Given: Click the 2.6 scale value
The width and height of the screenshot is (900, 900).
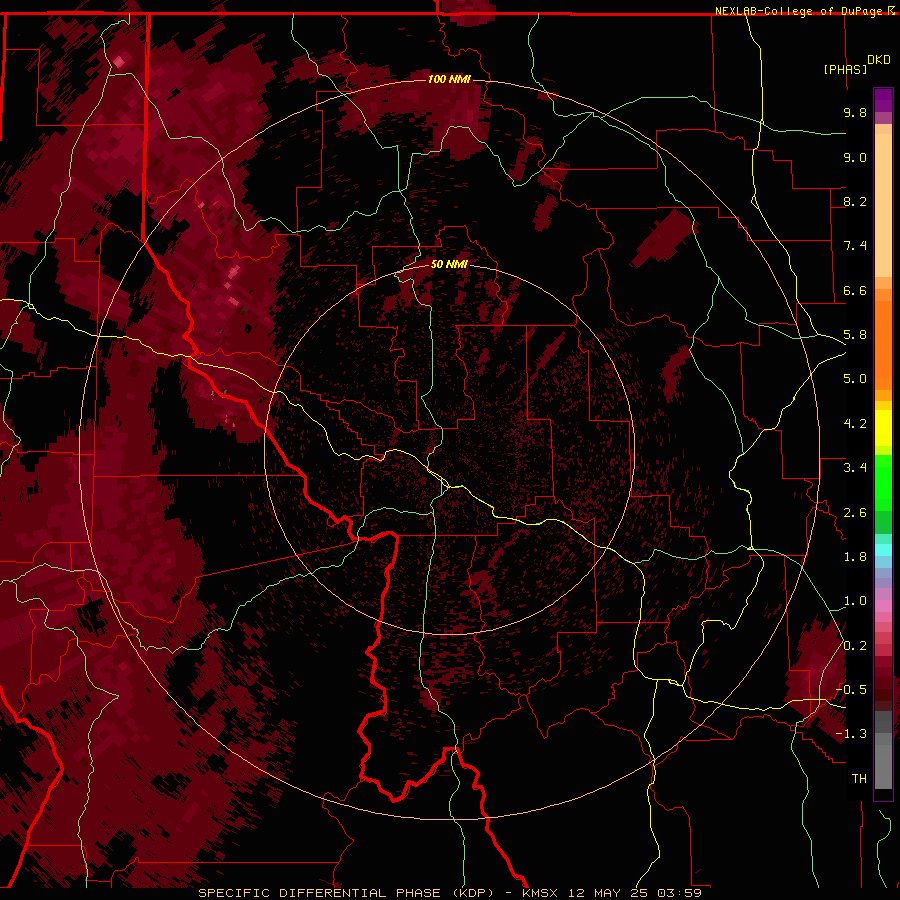Looking at the screenshot, I should 855,513.
